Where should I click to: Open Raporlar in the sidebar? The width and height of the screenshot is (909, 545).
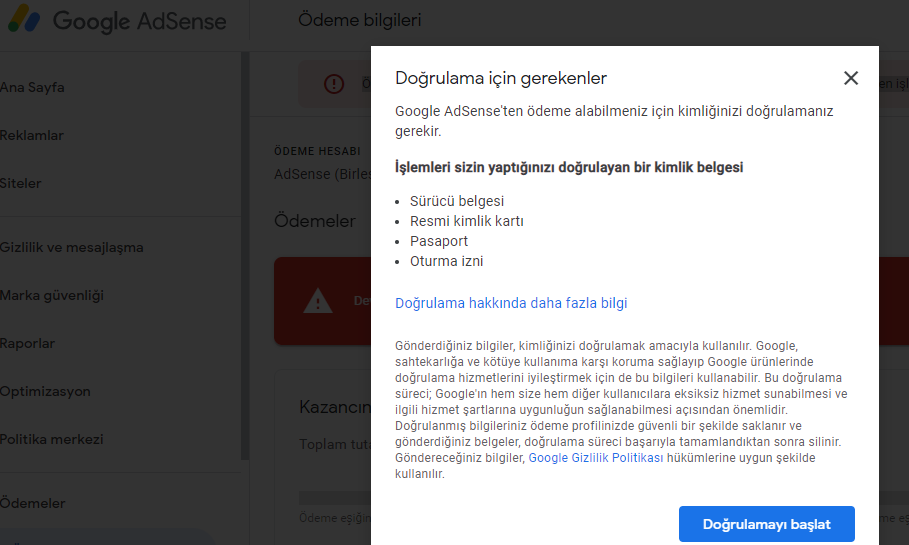27,343
